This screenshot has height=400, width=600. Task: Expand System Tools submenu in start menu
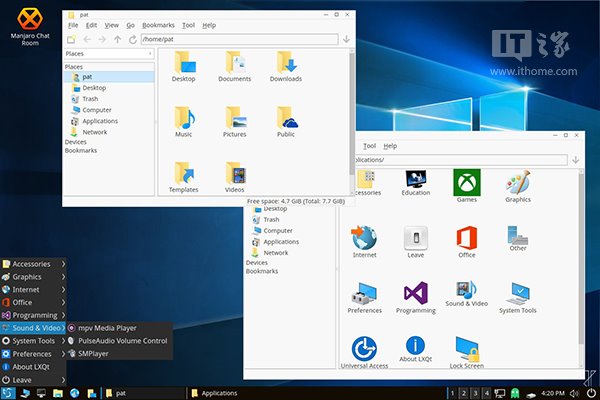point(33,341)
